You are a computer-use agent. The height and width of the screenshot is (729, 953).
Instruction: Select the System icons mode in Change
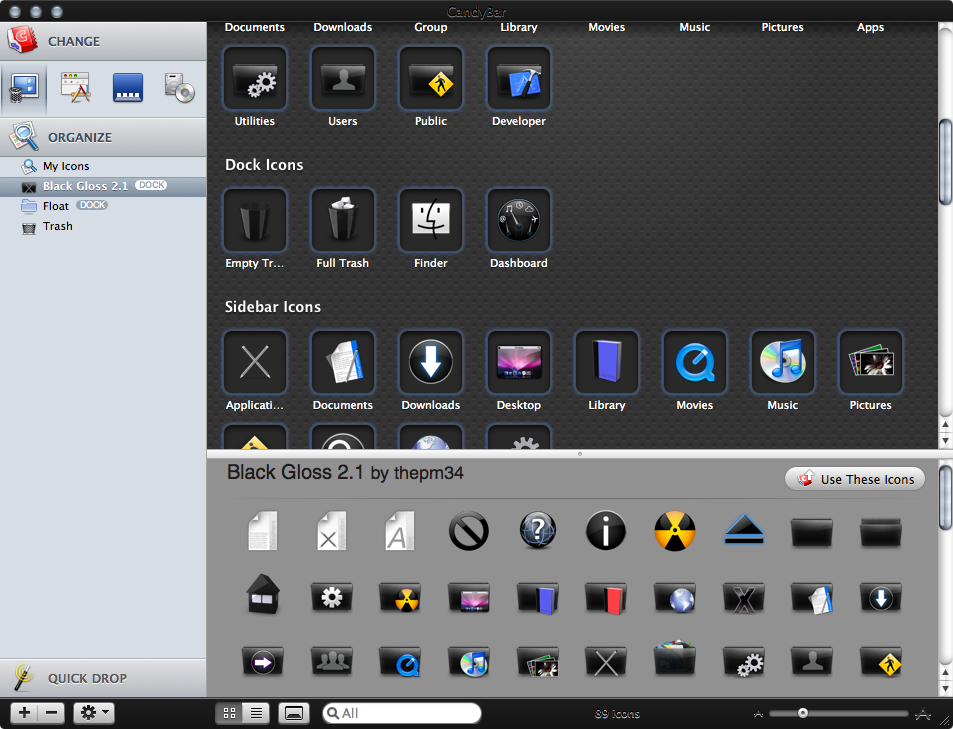point(24,89)
